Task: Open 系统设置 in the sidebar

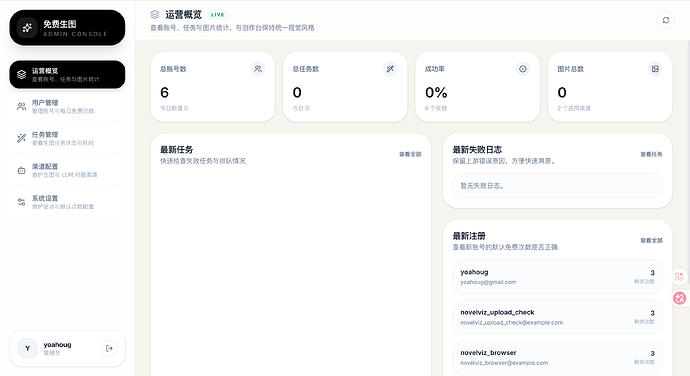Action: 67,202
